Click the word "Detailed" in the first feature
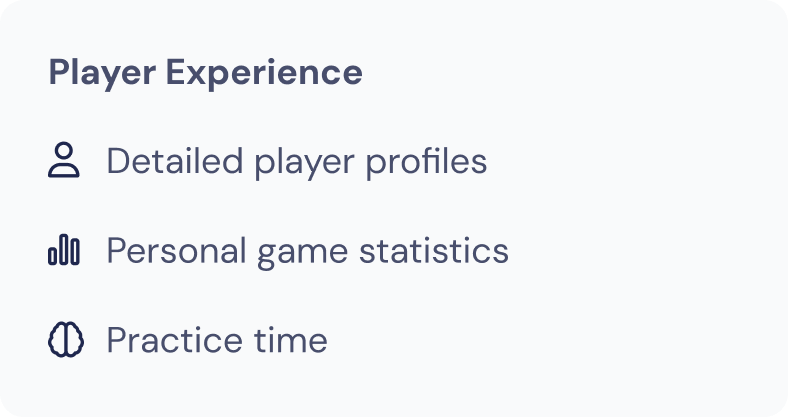The height and width of the screenshot is (417, 788). [x=175, y=161]
